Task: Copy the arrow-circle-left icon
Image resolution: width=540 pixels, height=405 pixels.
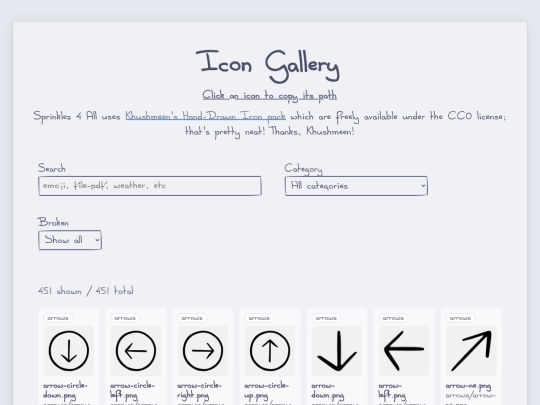Action: click(136, 351)
